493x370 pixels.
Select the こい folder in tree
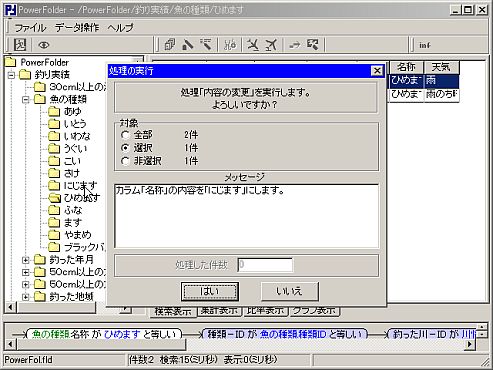[72, 161]
